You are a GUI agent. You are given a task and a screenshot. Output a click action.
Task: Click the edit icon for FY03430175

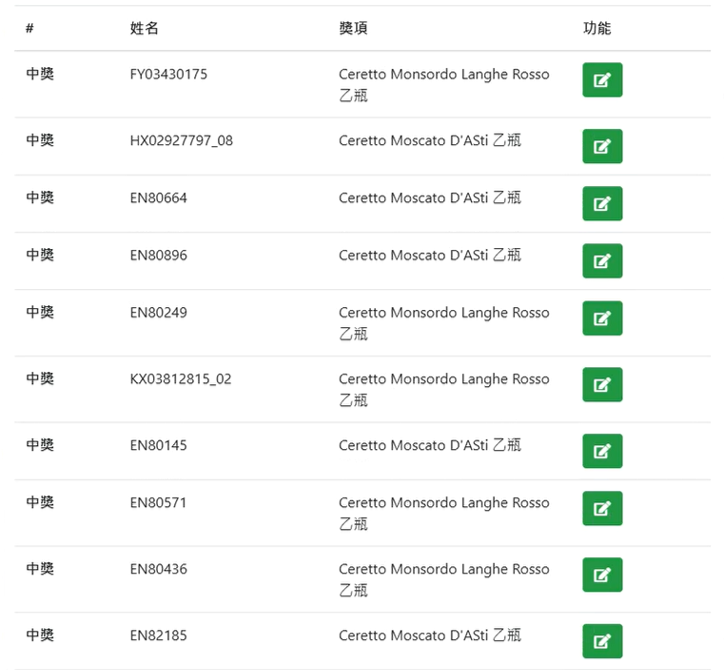click(602, 80)
